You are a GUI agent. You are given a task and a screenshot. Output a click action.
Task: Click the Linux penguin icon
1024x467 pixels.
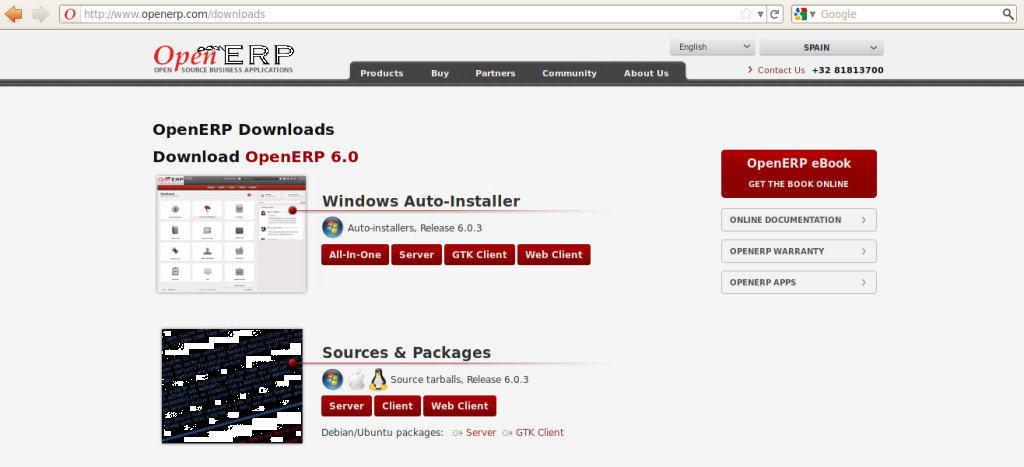click(x=378, y=380)
